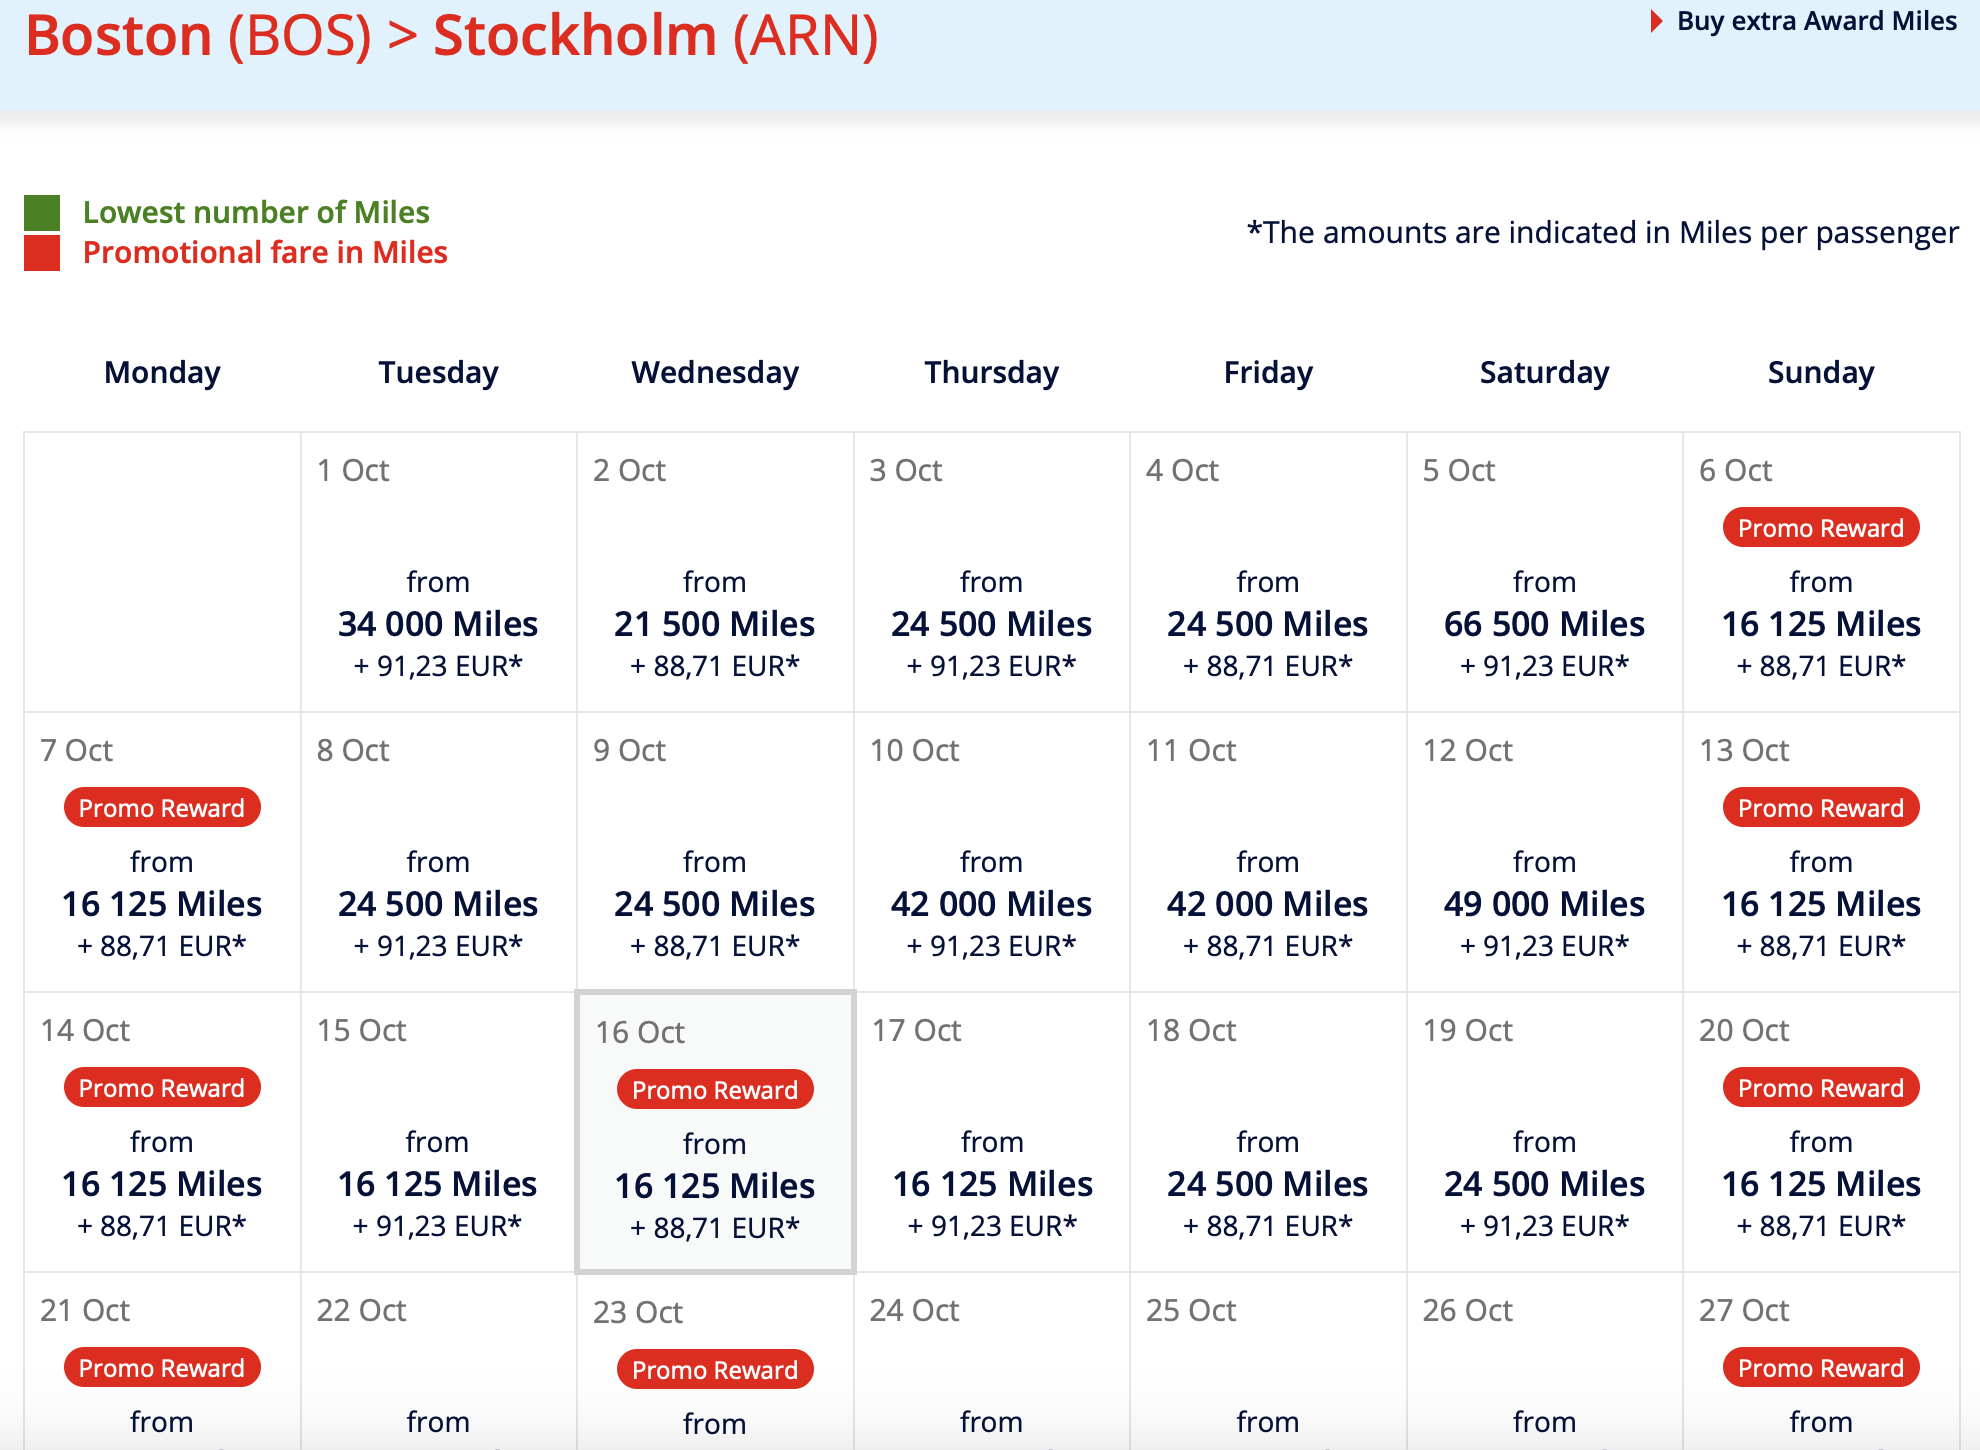Click the Promo Reward badge on 14 Oct
Screen dimensions: 1980x1450
coord(162,1088)
